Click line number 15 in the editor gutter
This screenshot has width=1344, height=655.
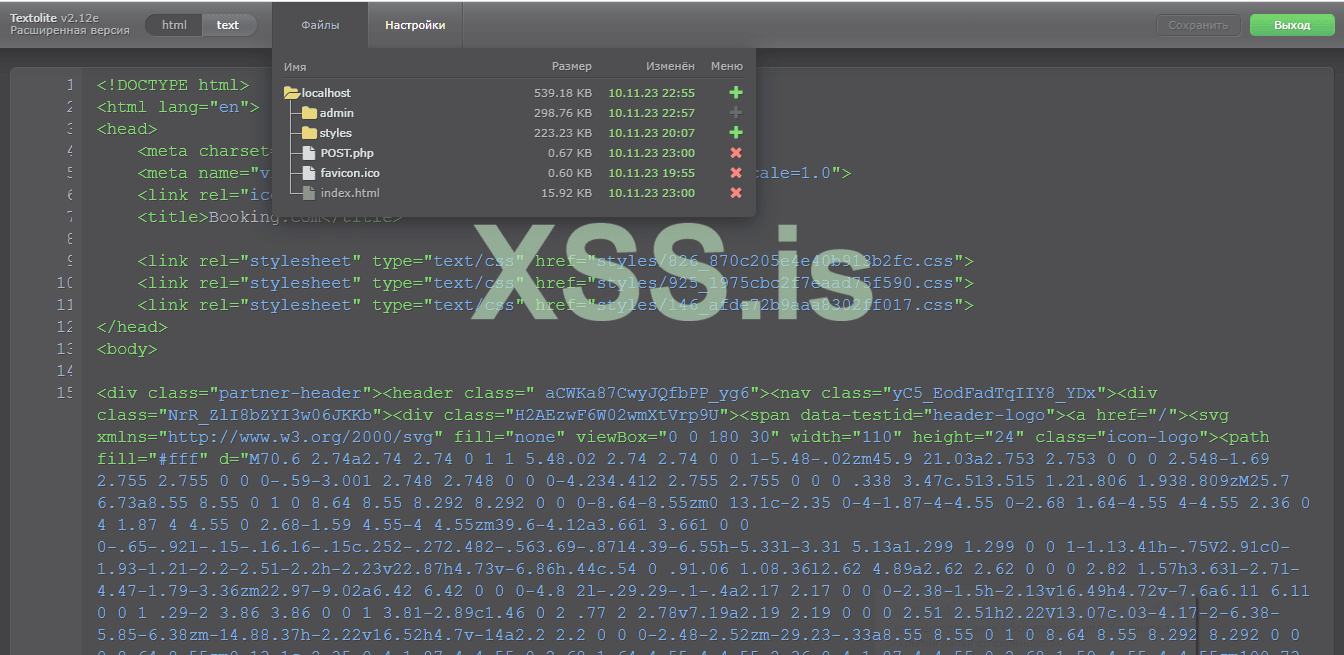click(65, 392)
